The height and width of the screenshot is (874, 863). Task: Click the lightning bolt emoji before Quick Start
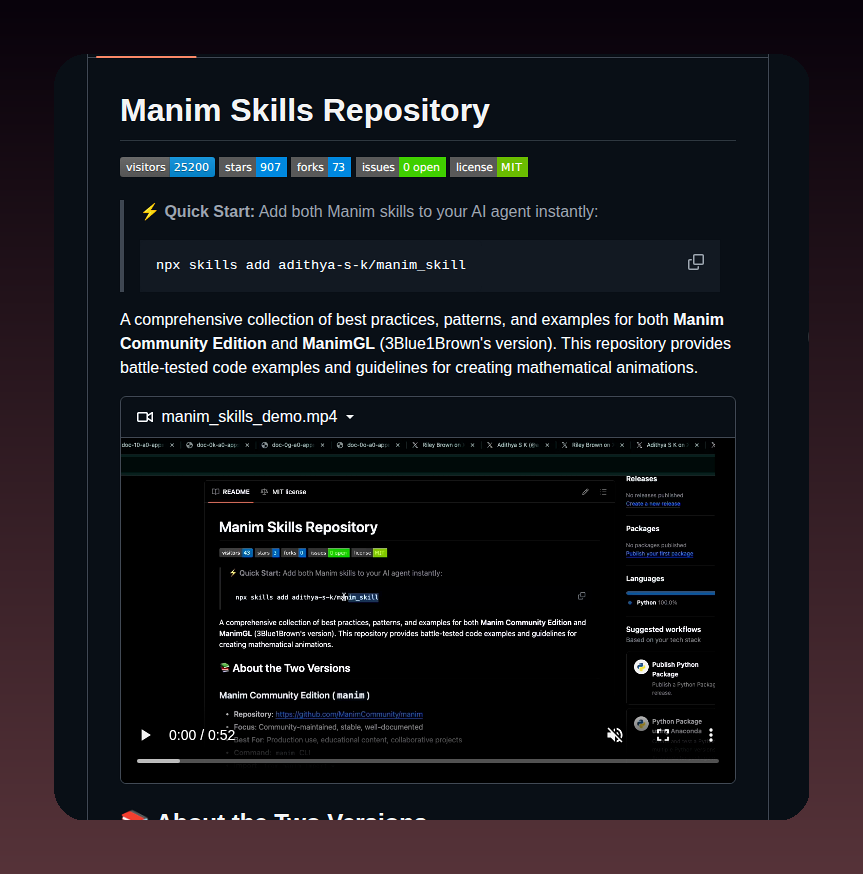tap(149, 212)
